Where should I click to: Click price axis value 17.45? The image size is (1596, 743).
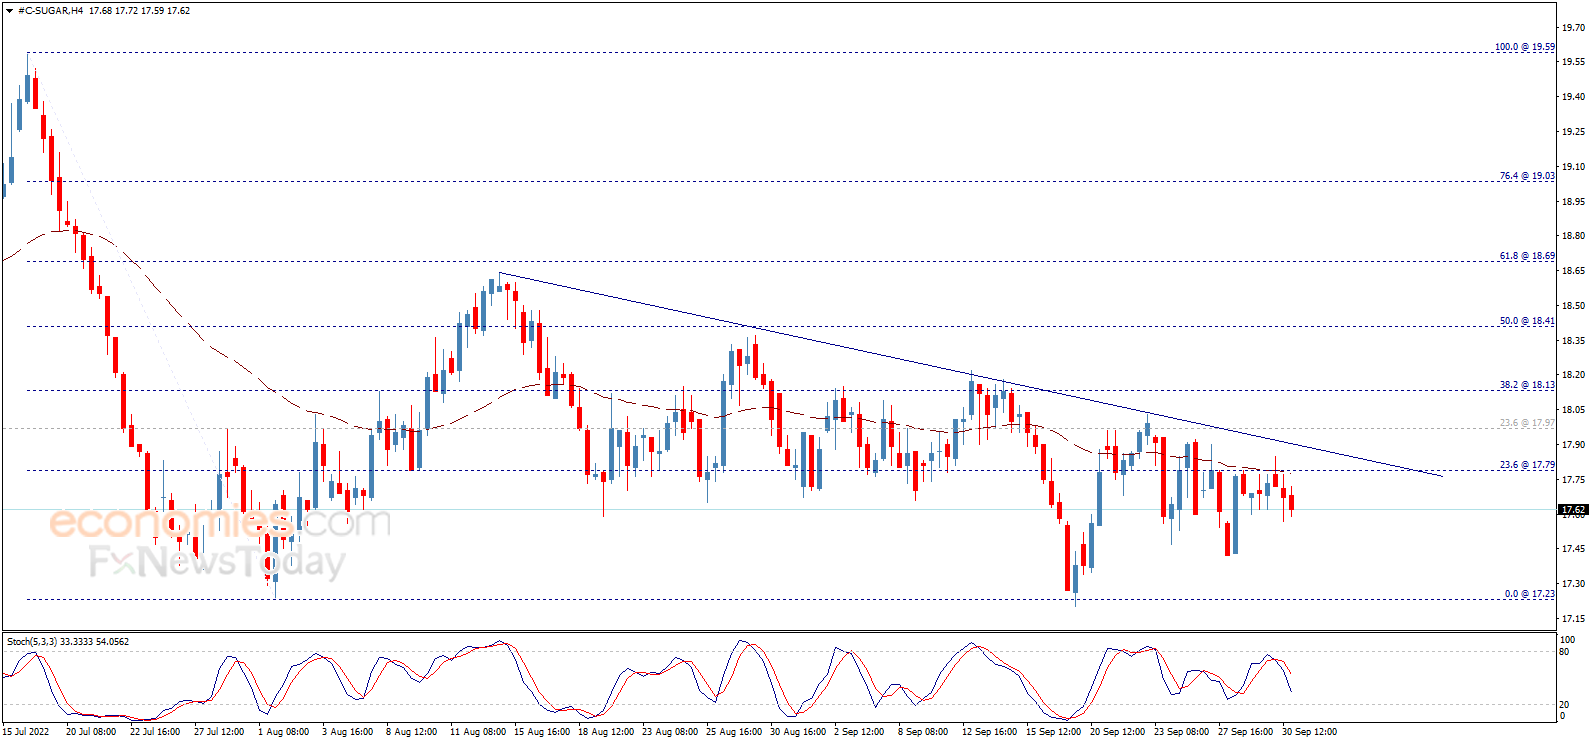[x=1573, y=549]
